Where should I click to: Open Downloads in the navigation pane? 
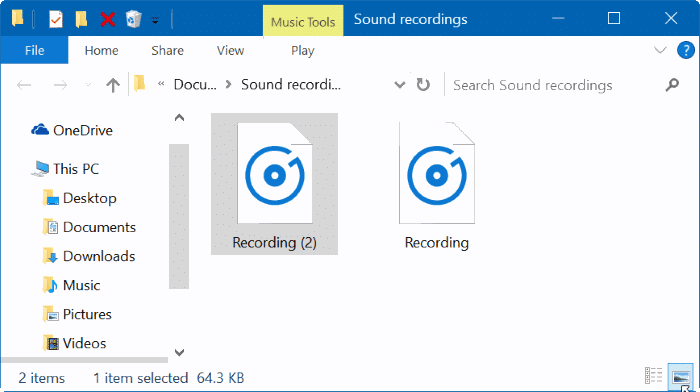click(89, 256)
